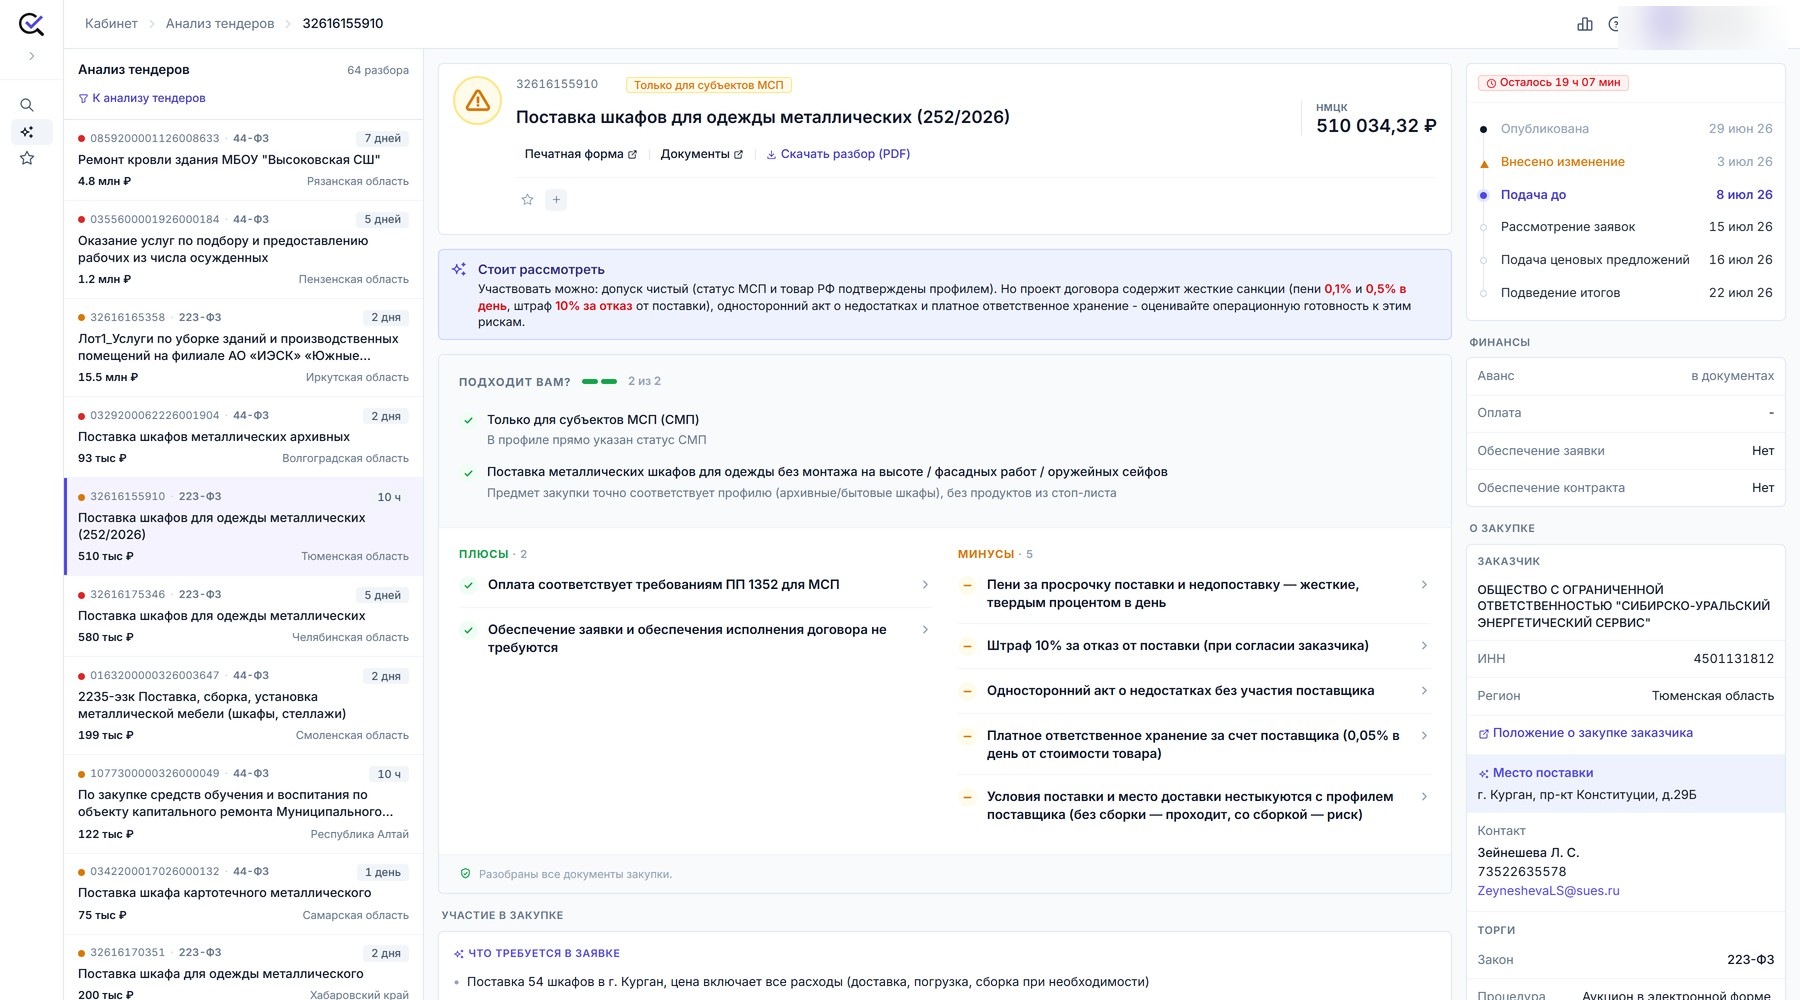Select the Подача до timeline step
Viewport: 1800px width, 1000px height.
[x=1626, y=195]
